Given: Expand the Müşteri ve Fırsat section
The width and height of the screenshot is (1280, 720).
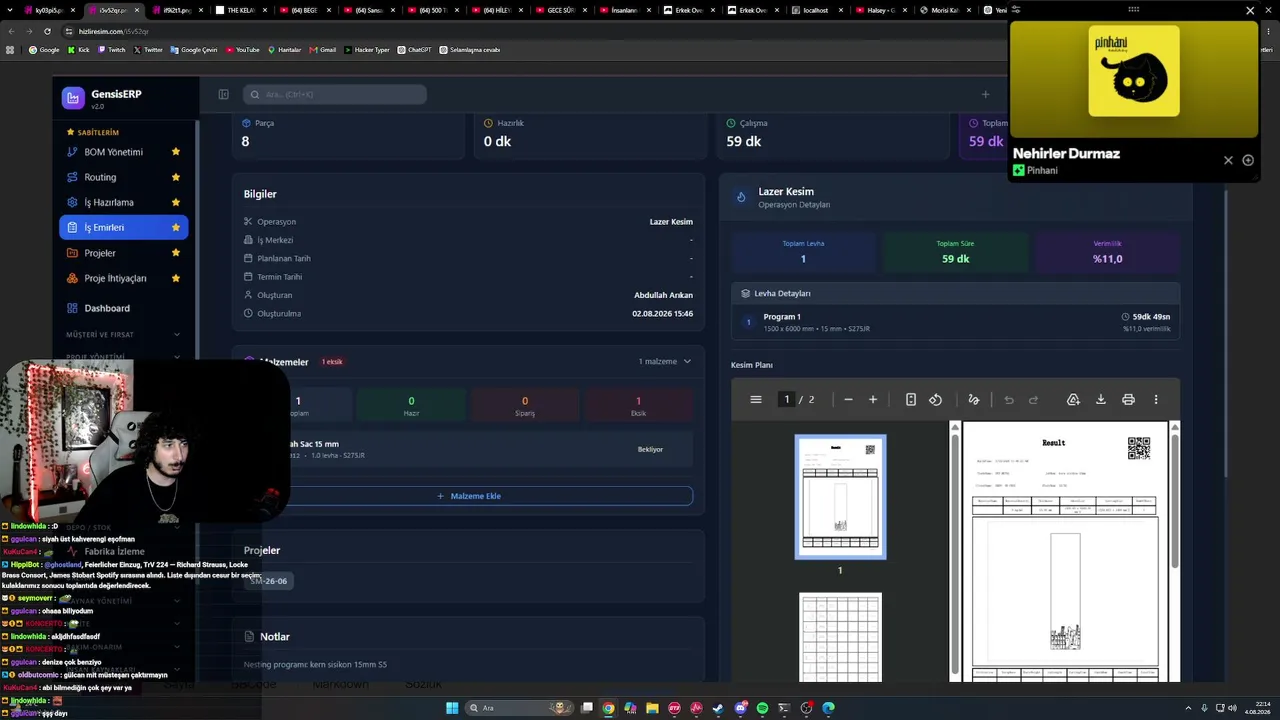Looking at the screenshot, I should [123, 334].
